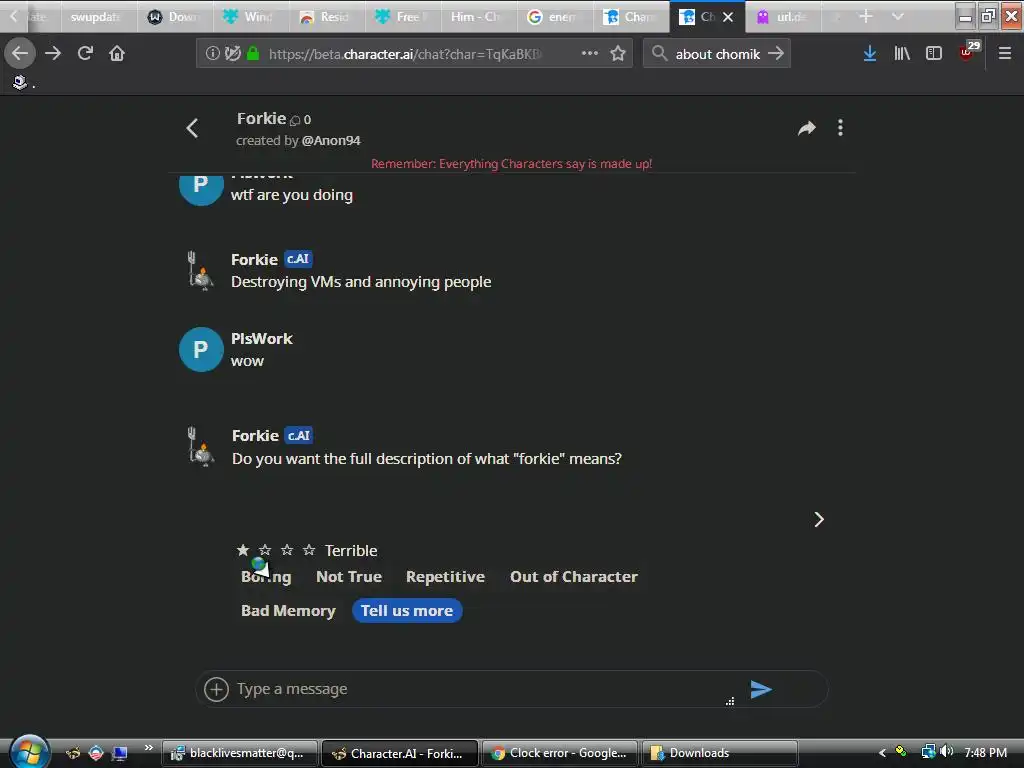Open the uBlock extension icon showing 29
The width and height of the screenshot is (1024, 768).
pos(968,51)
